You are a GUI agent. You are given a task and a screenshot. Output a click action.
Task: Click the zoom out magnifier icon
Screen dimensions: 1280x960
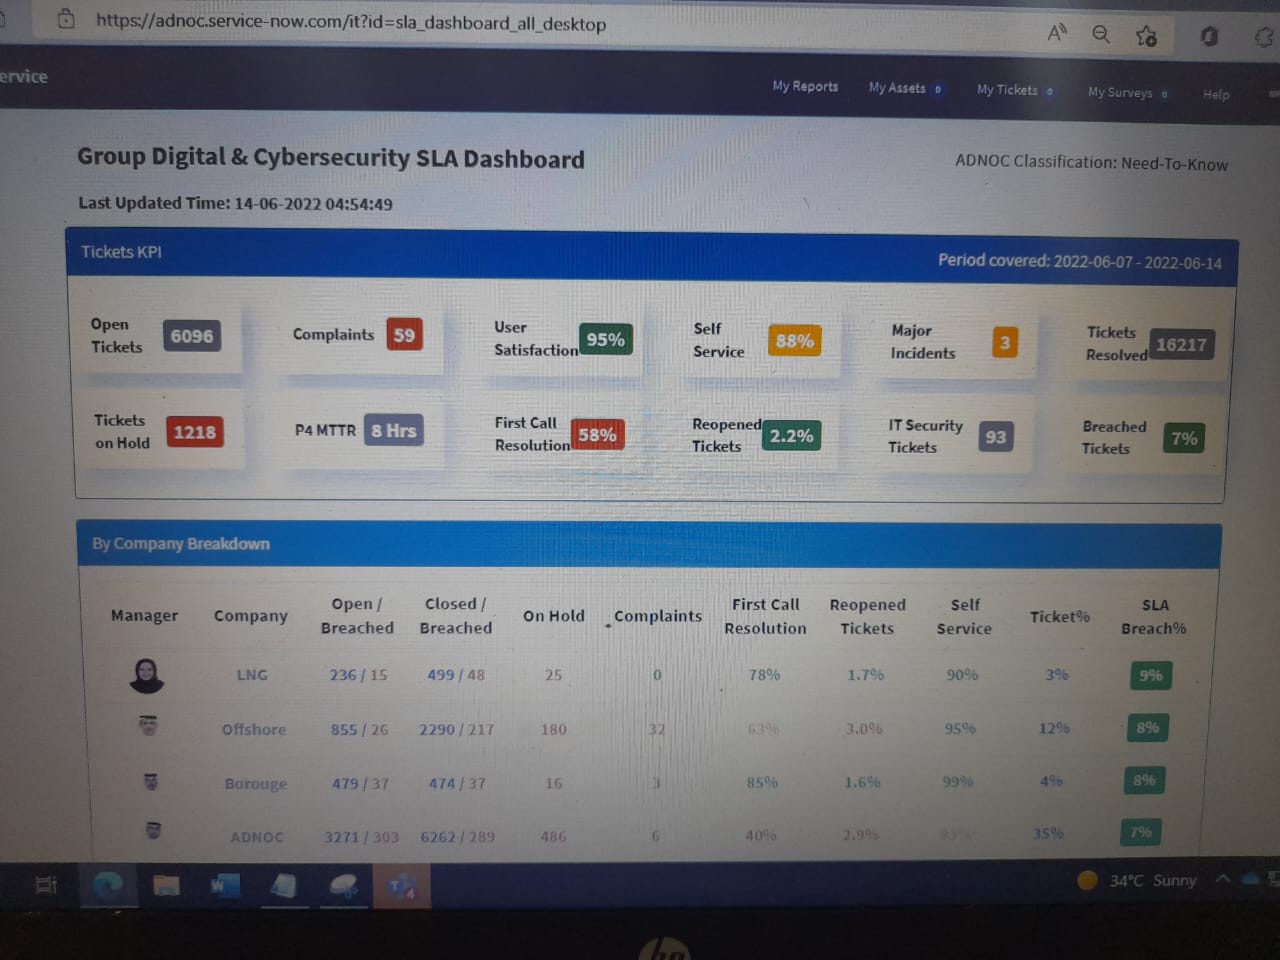[1101, 34]
